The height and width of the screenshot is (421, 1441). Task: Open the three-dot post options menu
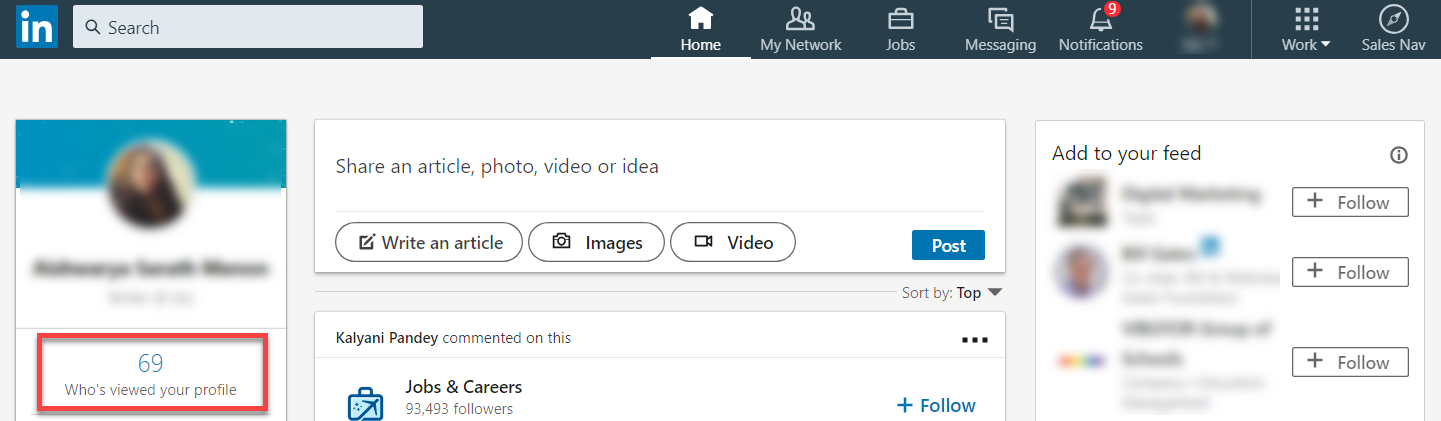974,339
